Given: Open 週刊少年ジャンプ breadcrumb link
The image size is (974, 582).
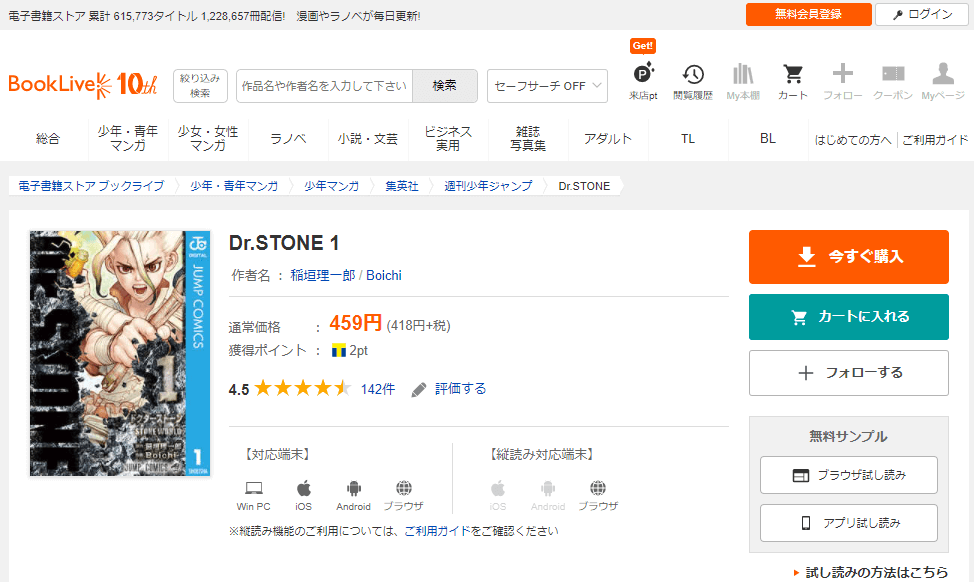Looking at the screenshot, I should [x=488, y=186].
